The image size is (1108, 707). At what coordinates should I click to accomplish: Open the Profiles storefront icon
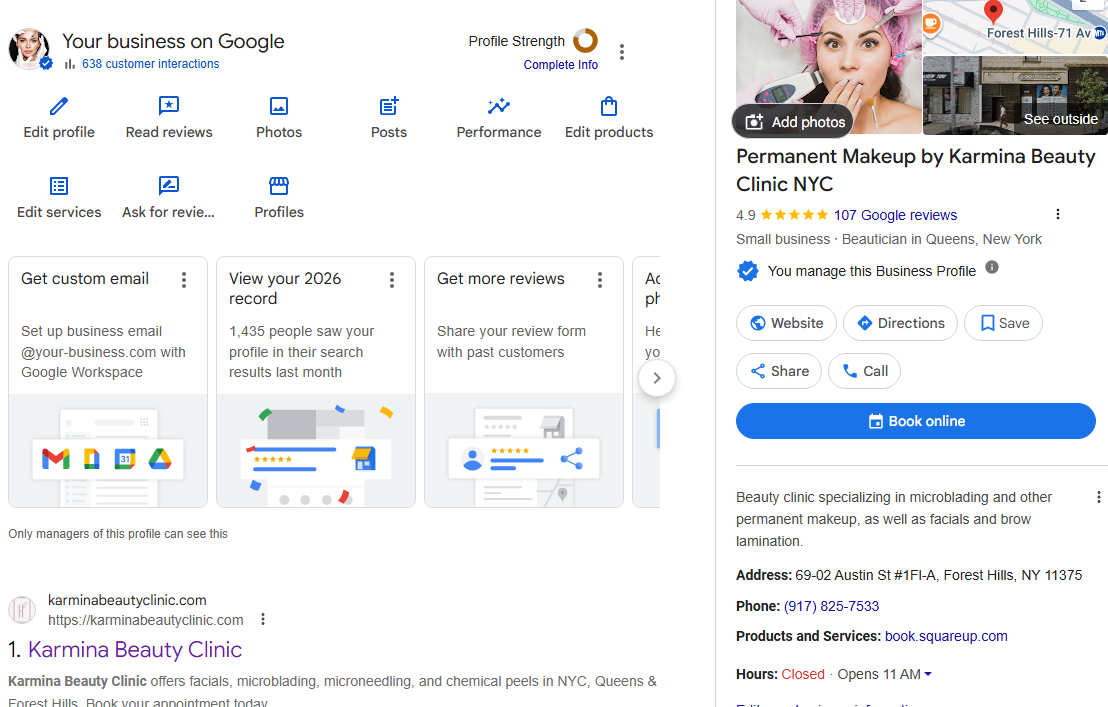point(279,187)
